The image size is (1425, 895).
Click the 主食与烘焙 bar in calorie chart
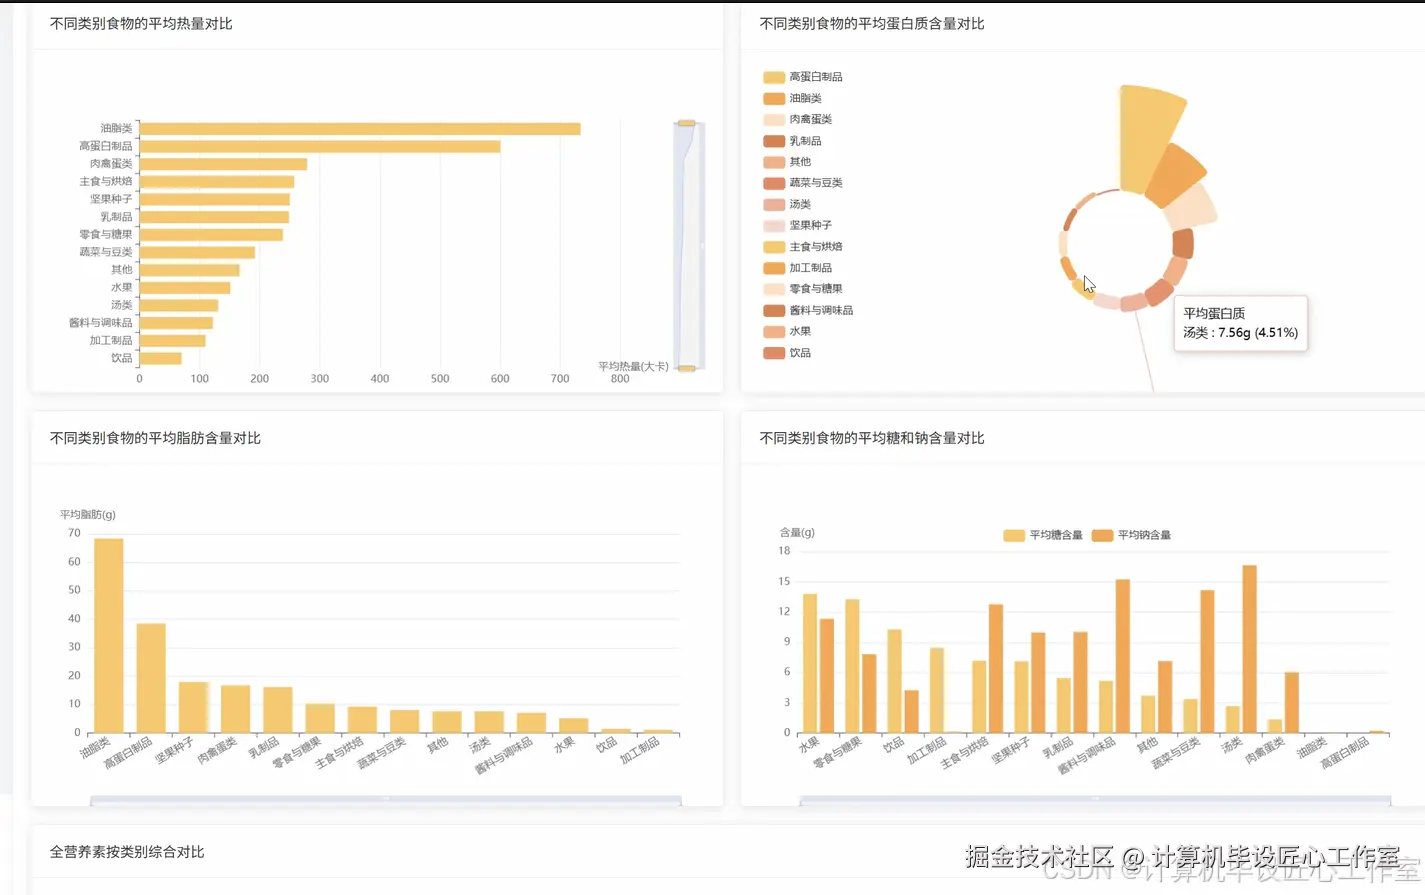(217, 182)
